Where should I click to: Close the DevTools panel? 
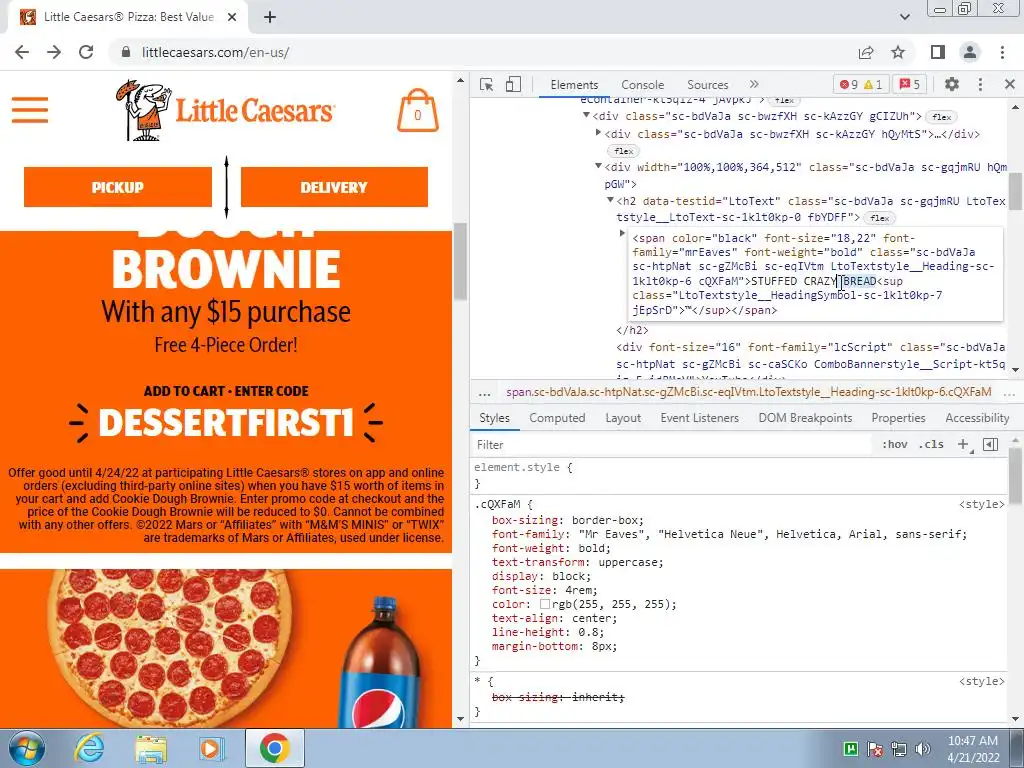(1010, 84)
